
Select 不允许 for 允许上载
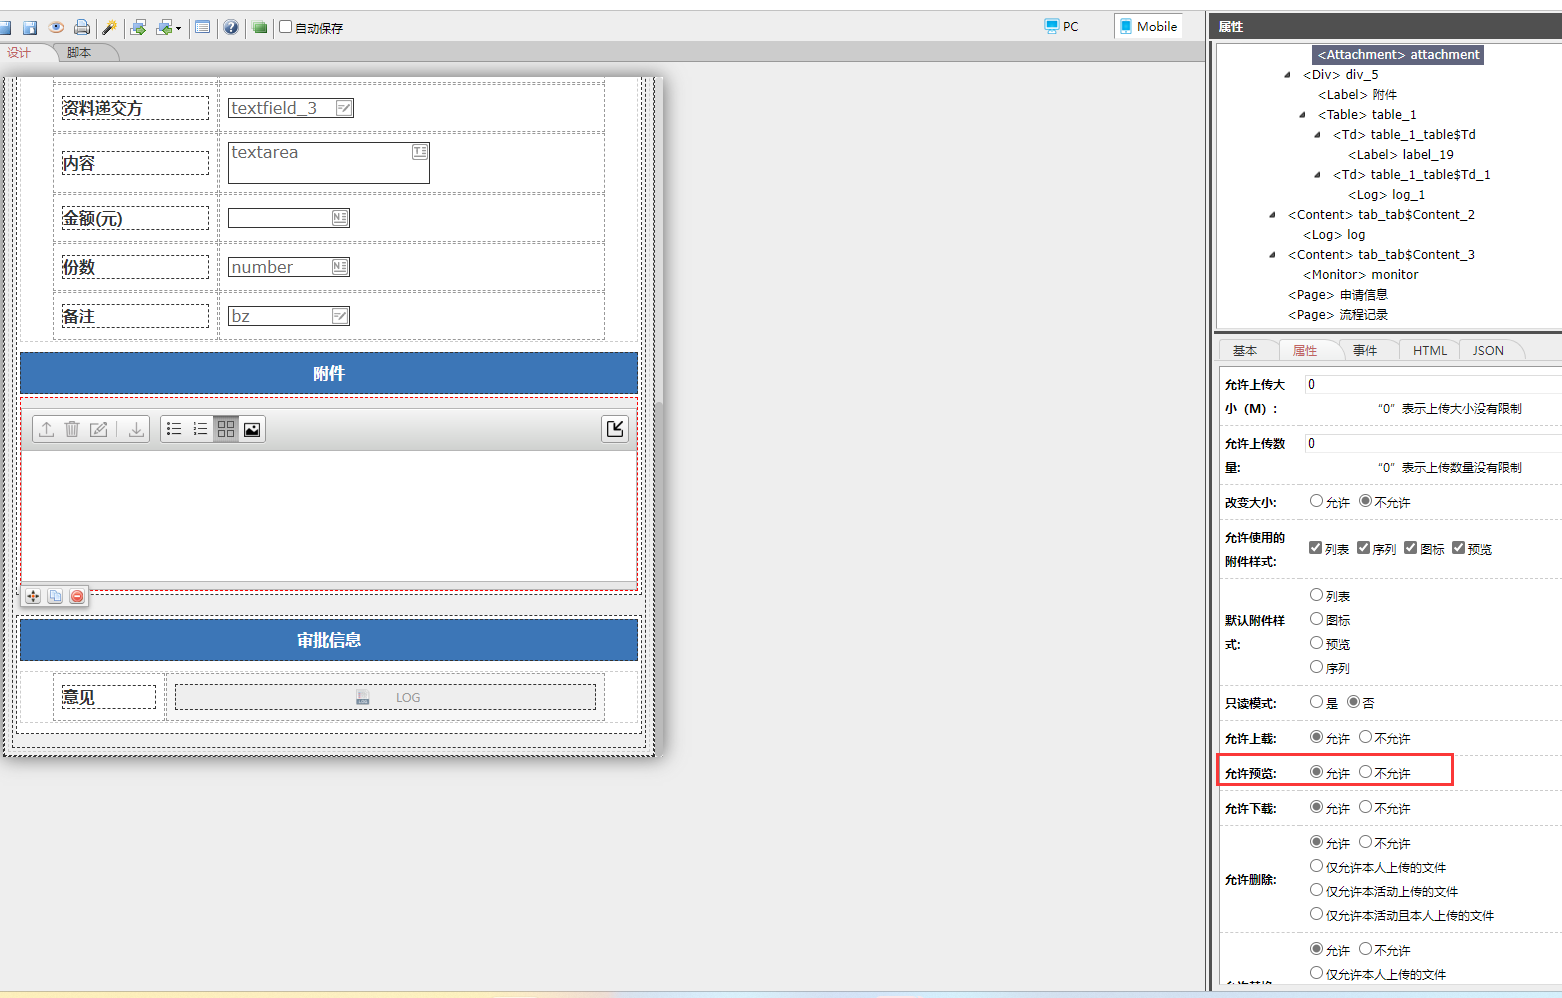tap(1365, 737)
